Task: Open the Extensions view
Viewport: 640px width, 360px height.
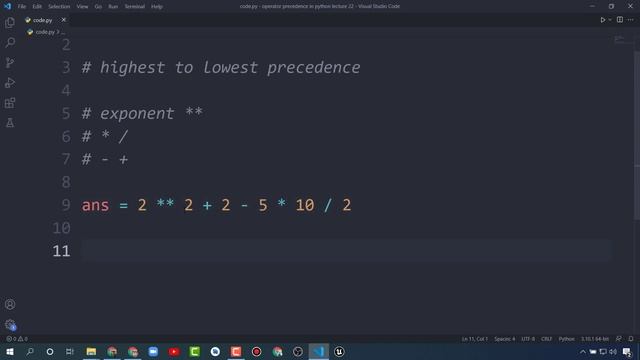Action: coord(10,102)
